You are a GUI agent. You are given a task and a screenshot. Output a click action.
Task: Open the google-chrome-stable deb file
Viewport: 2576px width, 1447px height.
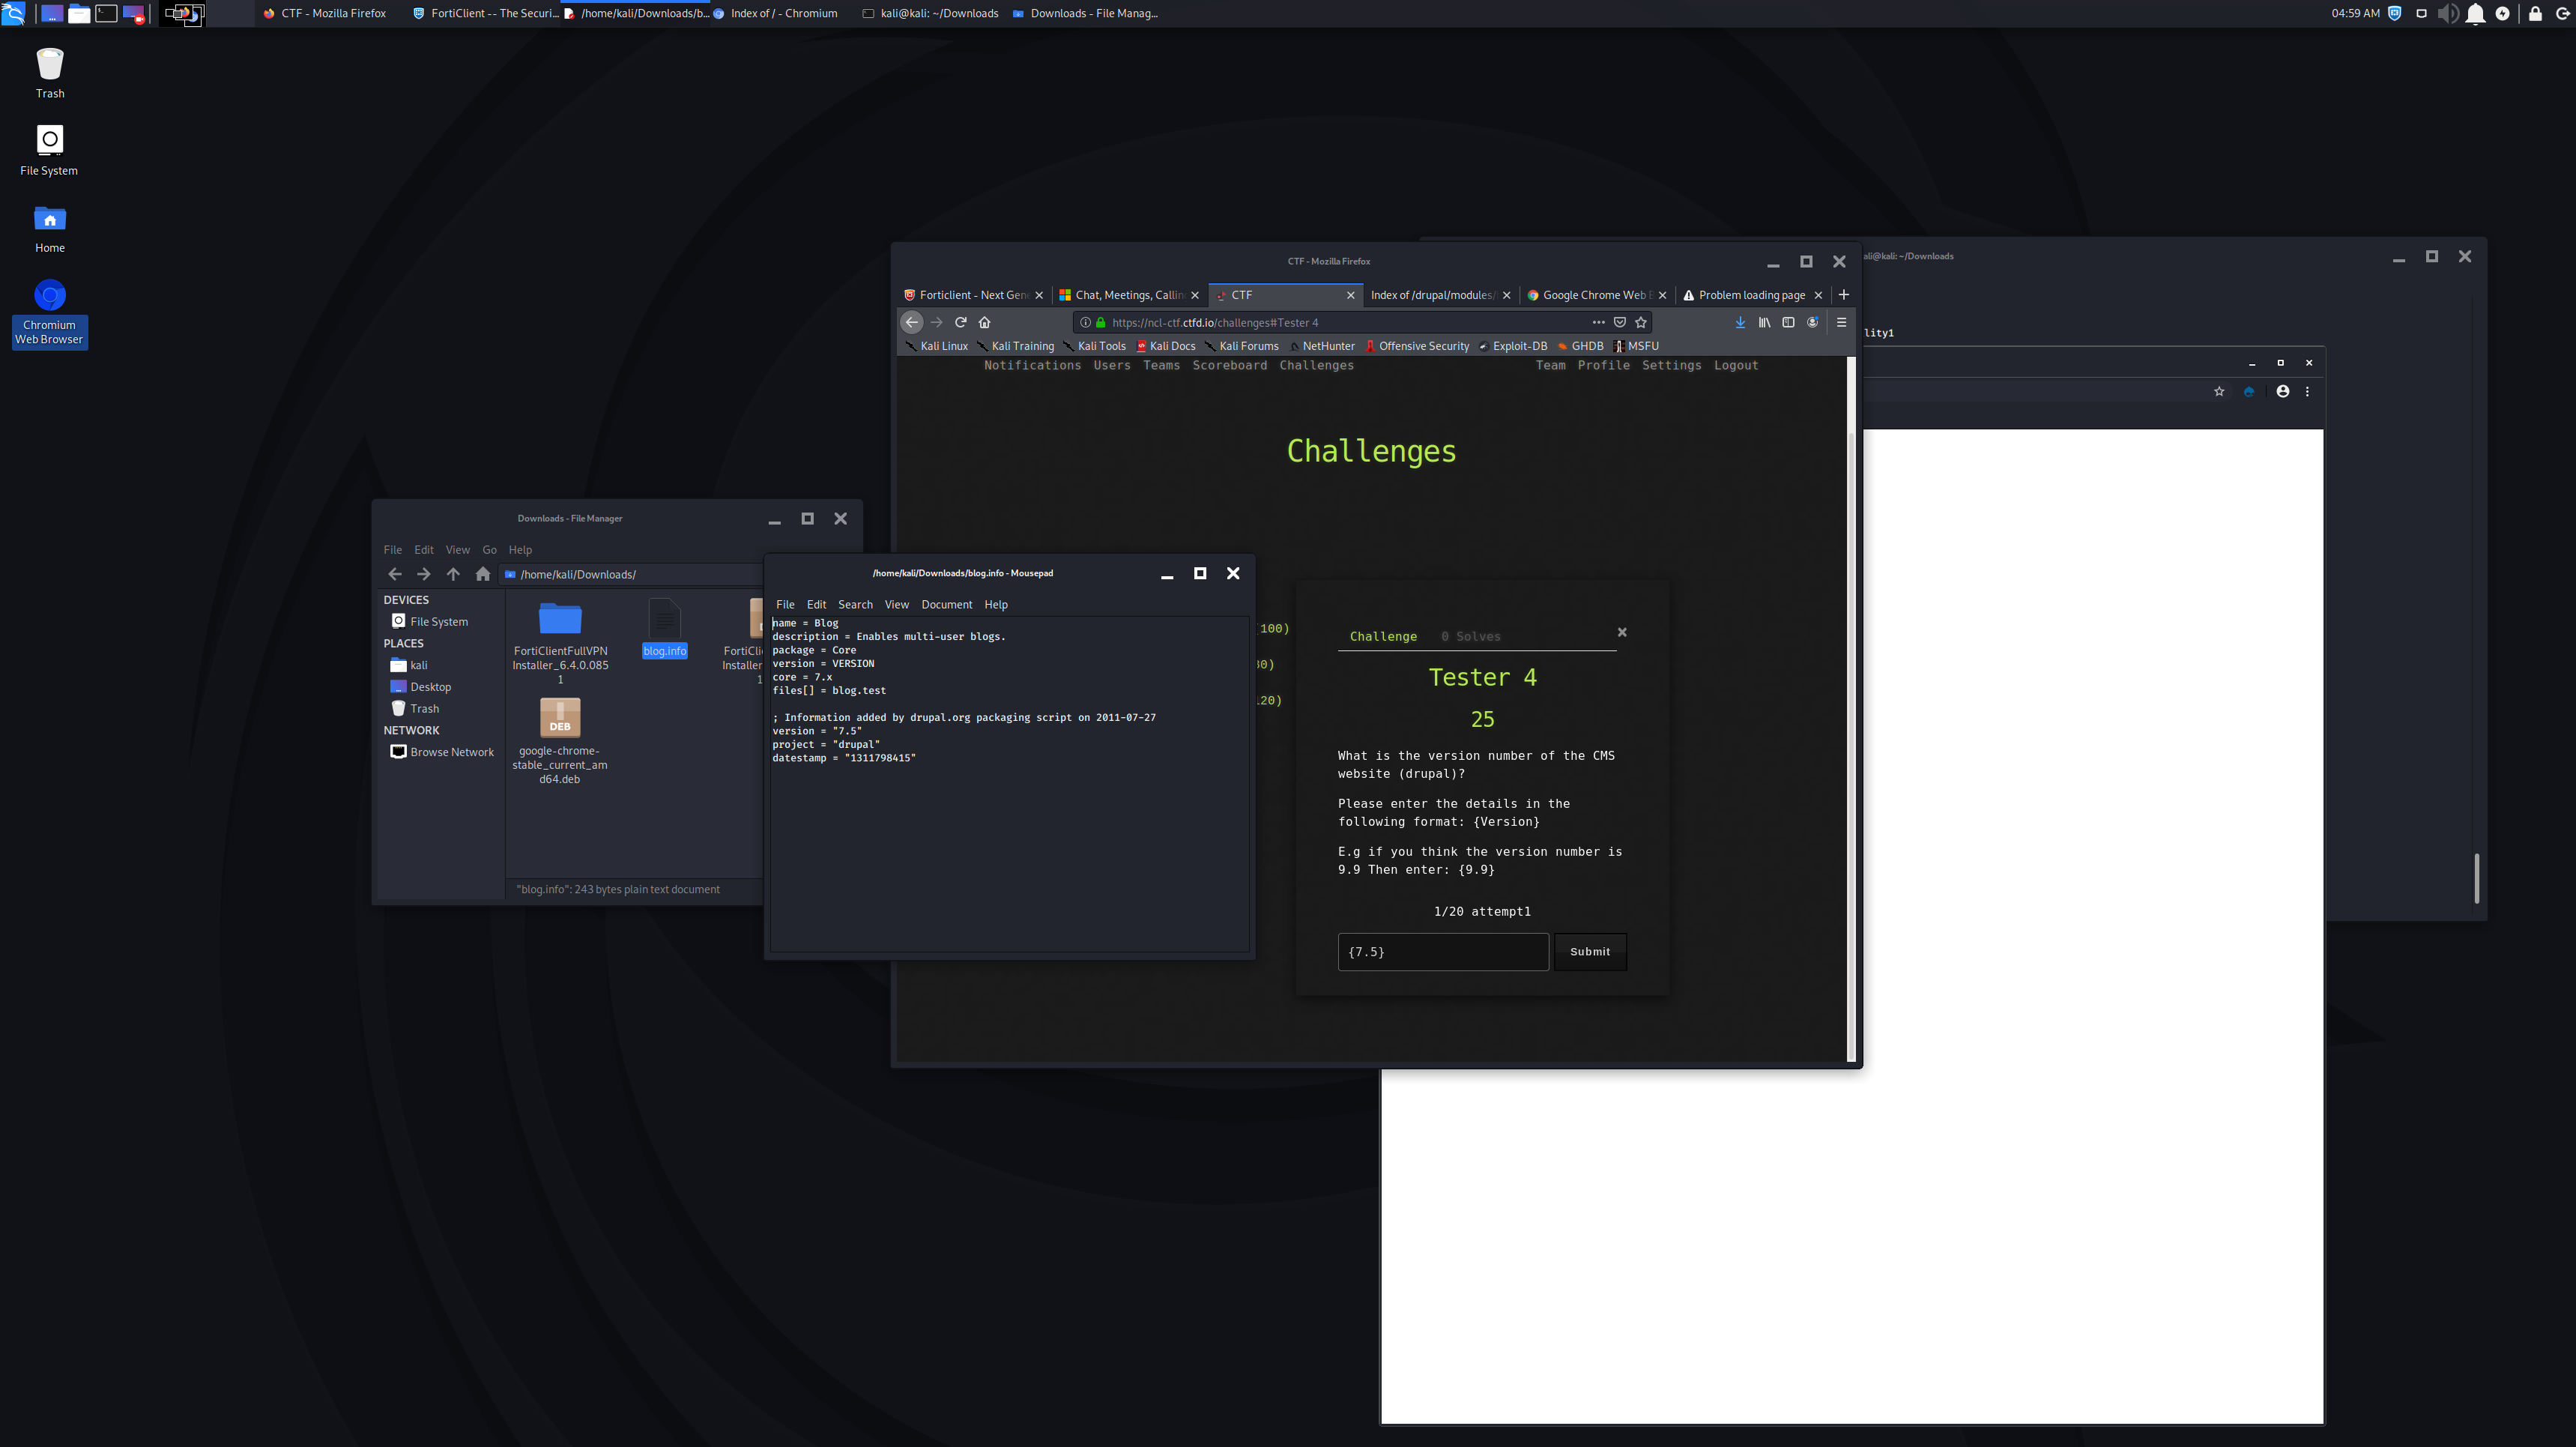[x=560, y=719]
